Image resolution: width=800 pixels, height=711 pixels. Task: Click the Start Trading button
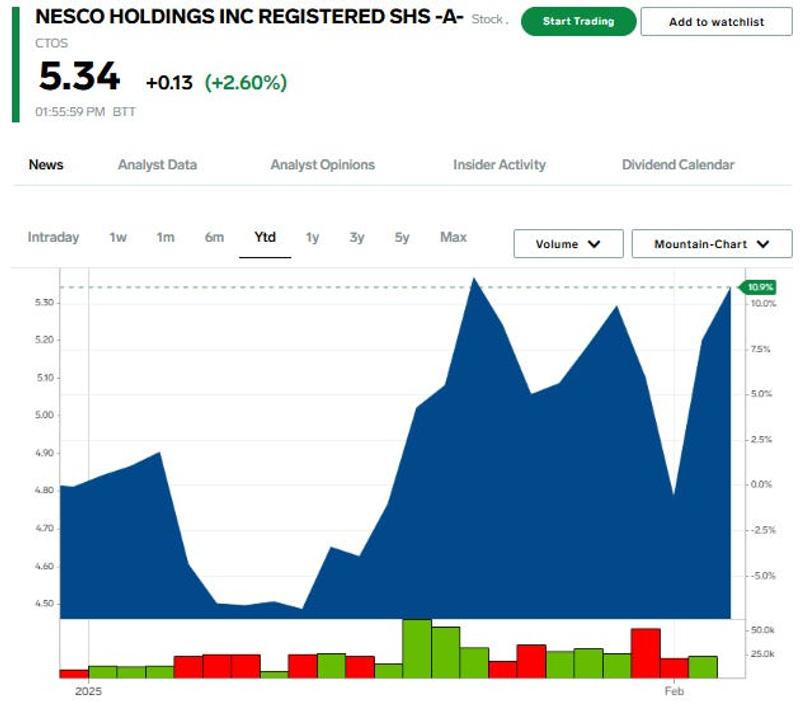578,21
